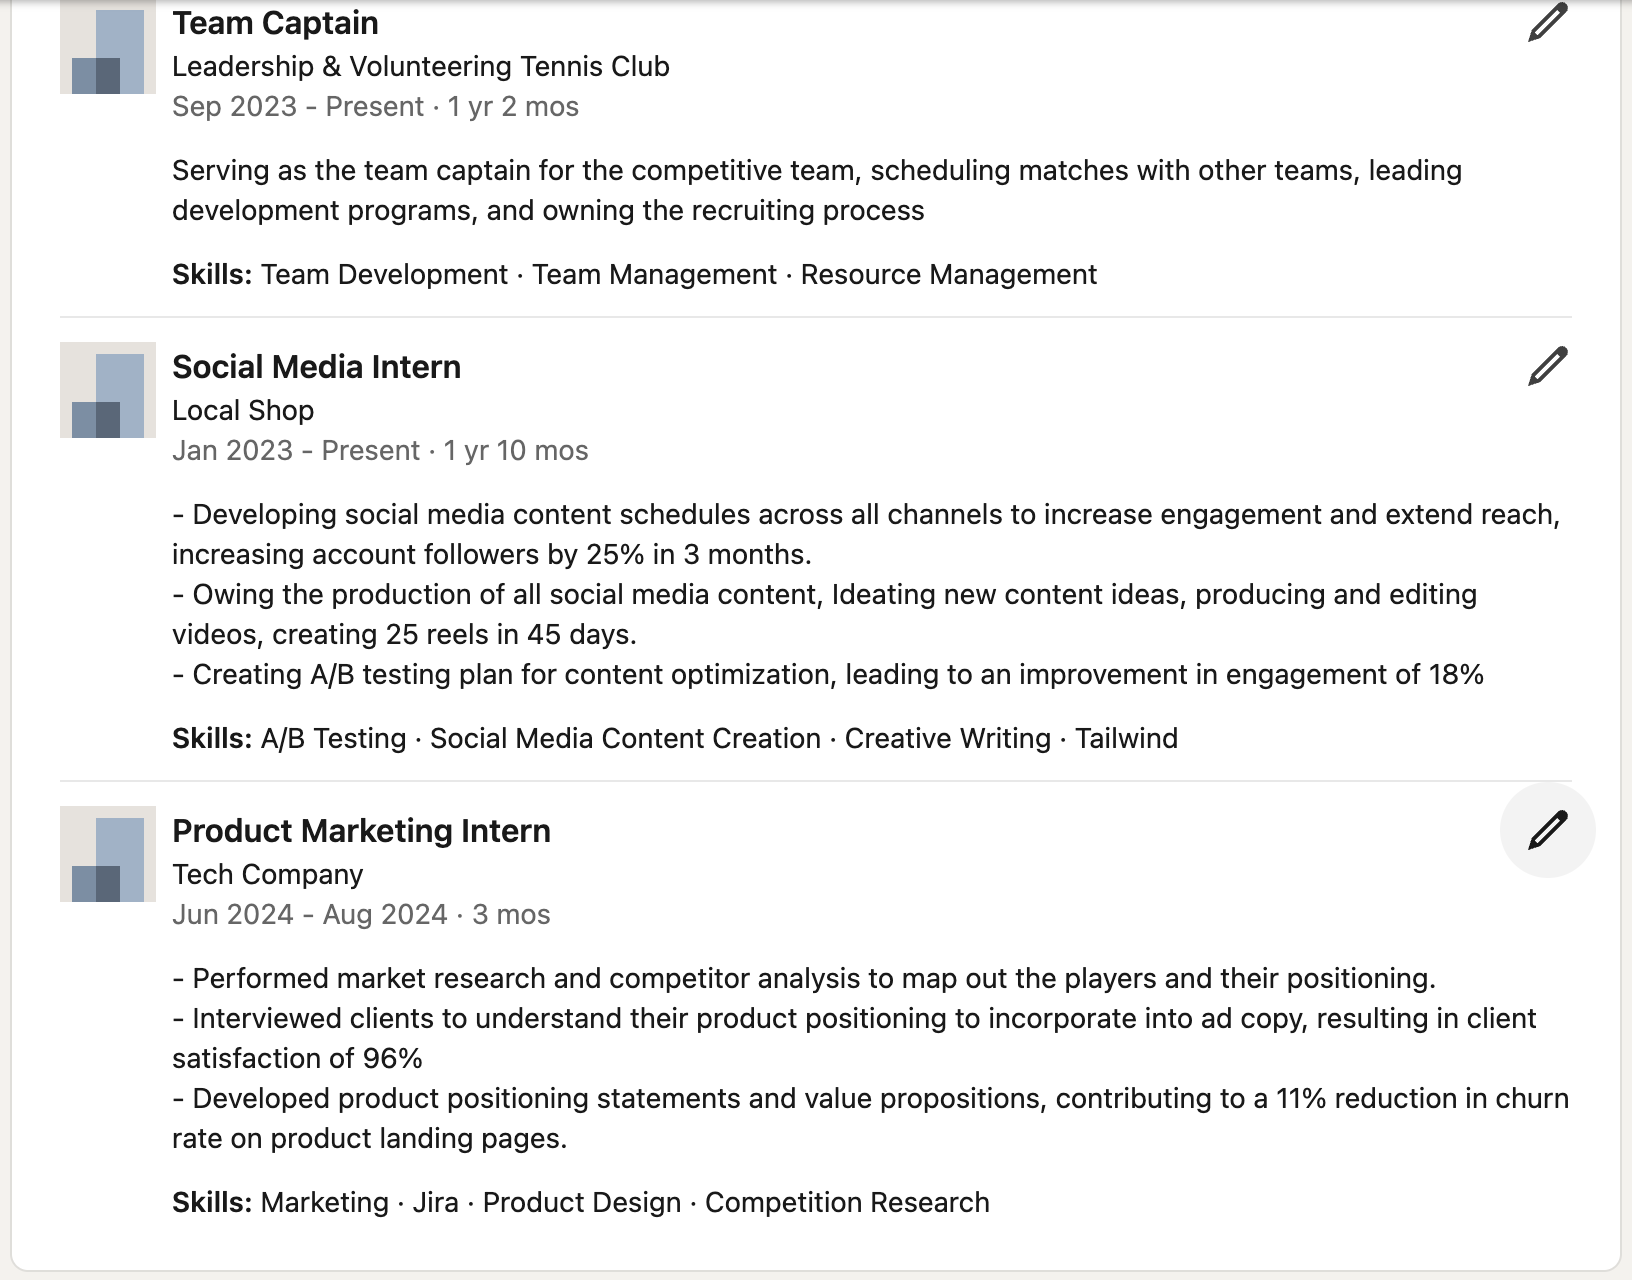Open the Social Media Intern position entry

coord(316,366)
